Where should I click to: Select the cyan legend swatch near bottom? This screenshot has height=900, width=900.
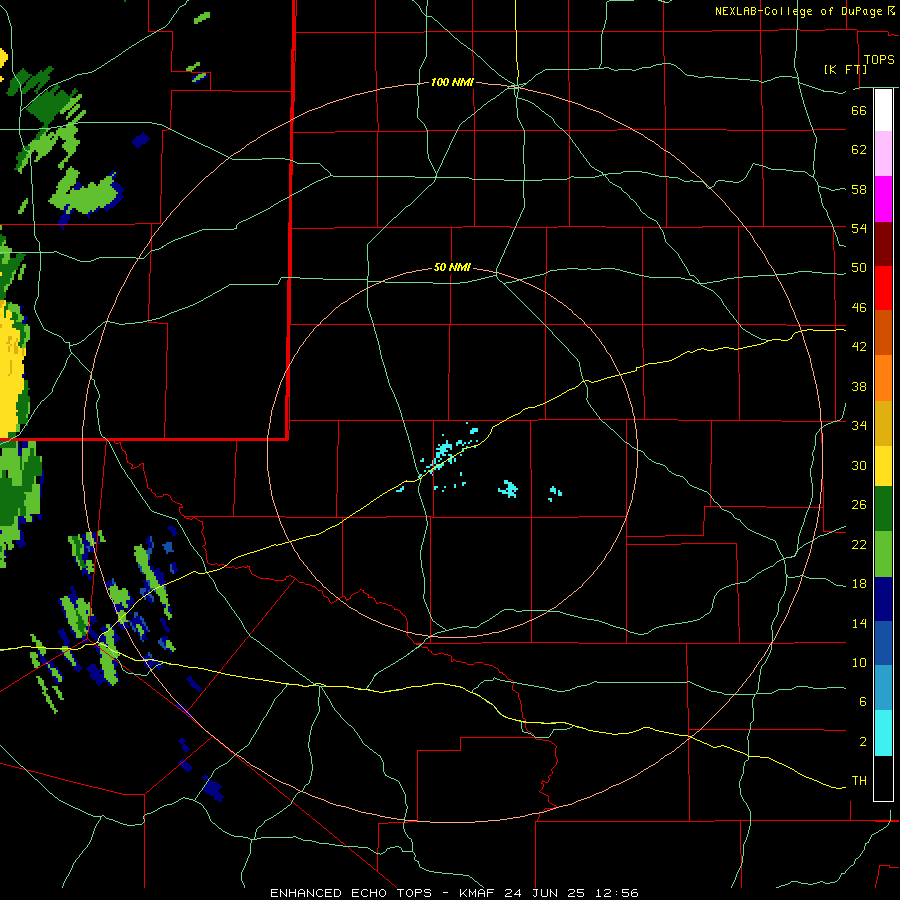point(883,733)
